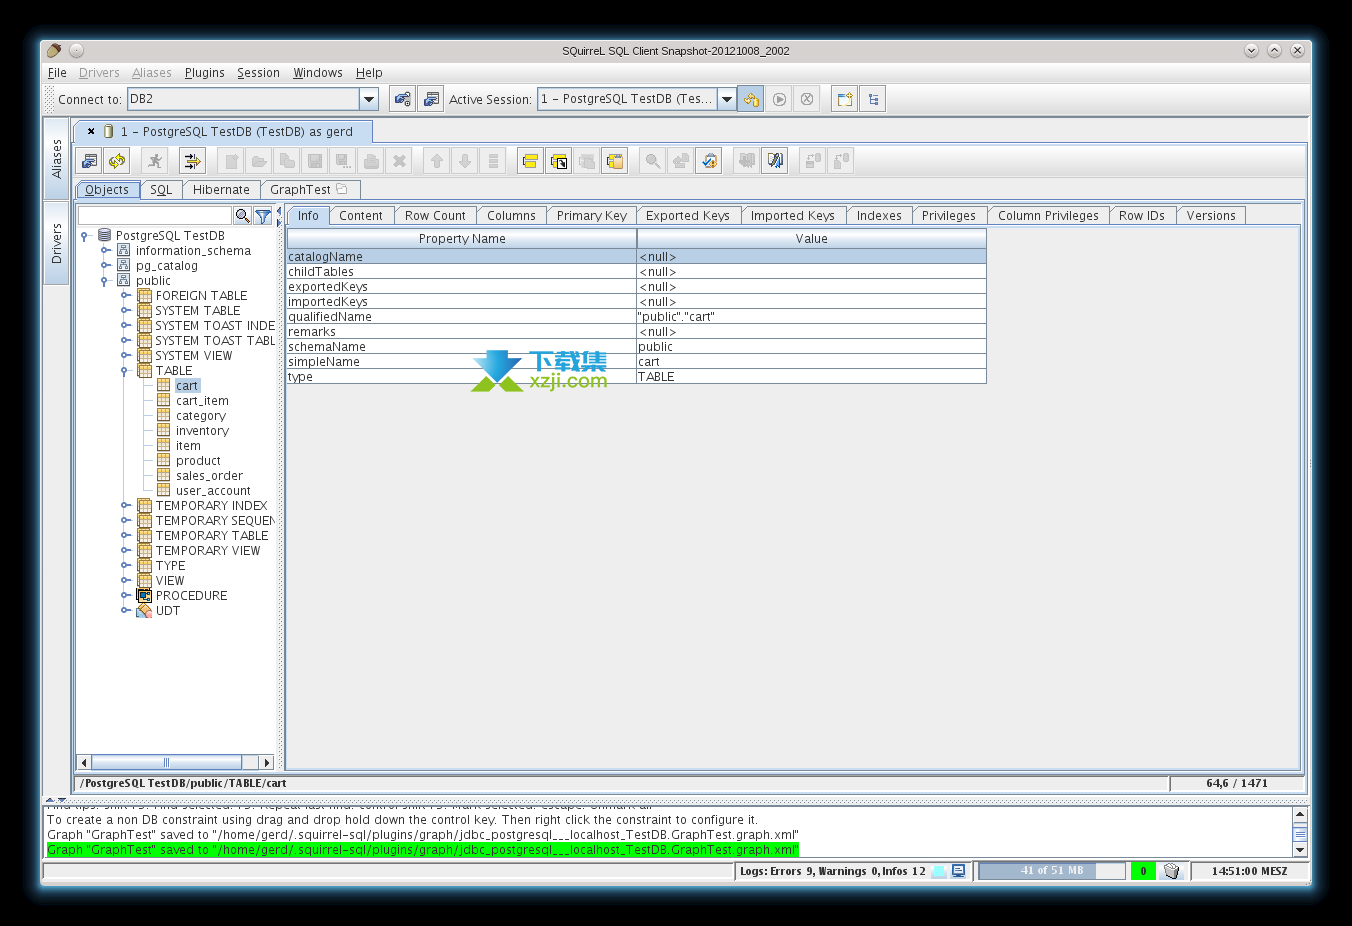Switch to the Primary Key tab

tap(592, 215)
